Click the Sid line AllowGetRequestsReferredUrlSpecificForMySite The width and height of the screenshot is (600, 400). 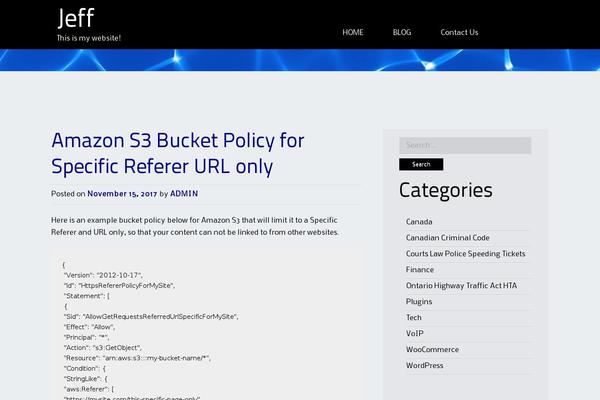151,317
